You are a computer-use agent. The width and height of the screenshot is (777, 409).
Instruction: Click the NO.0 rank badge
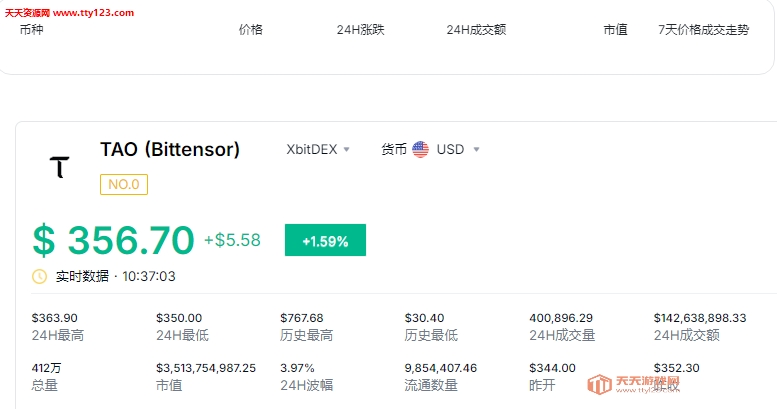[x=124, y=184]
